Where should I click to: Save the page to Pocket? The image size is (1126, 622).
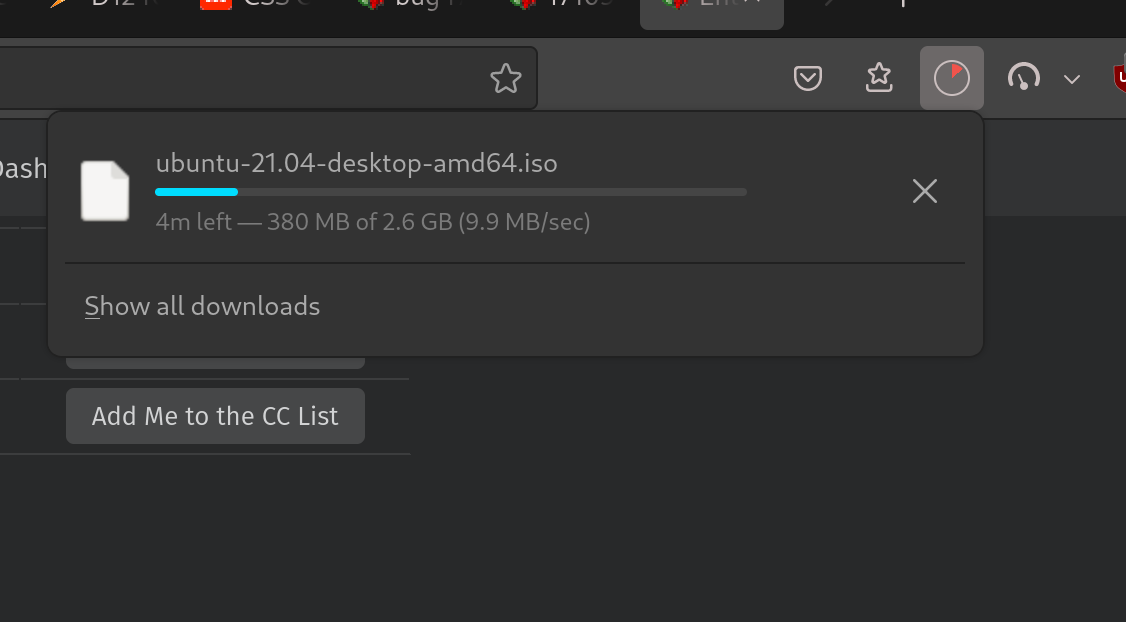pos(808,78)
